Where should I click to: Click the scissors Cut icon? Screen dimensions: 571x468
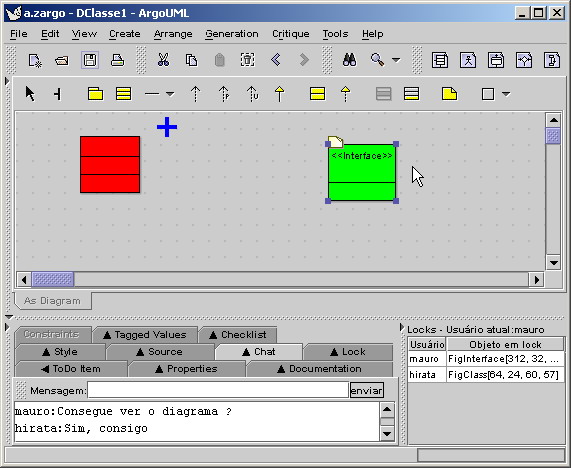tap(164, 60)
